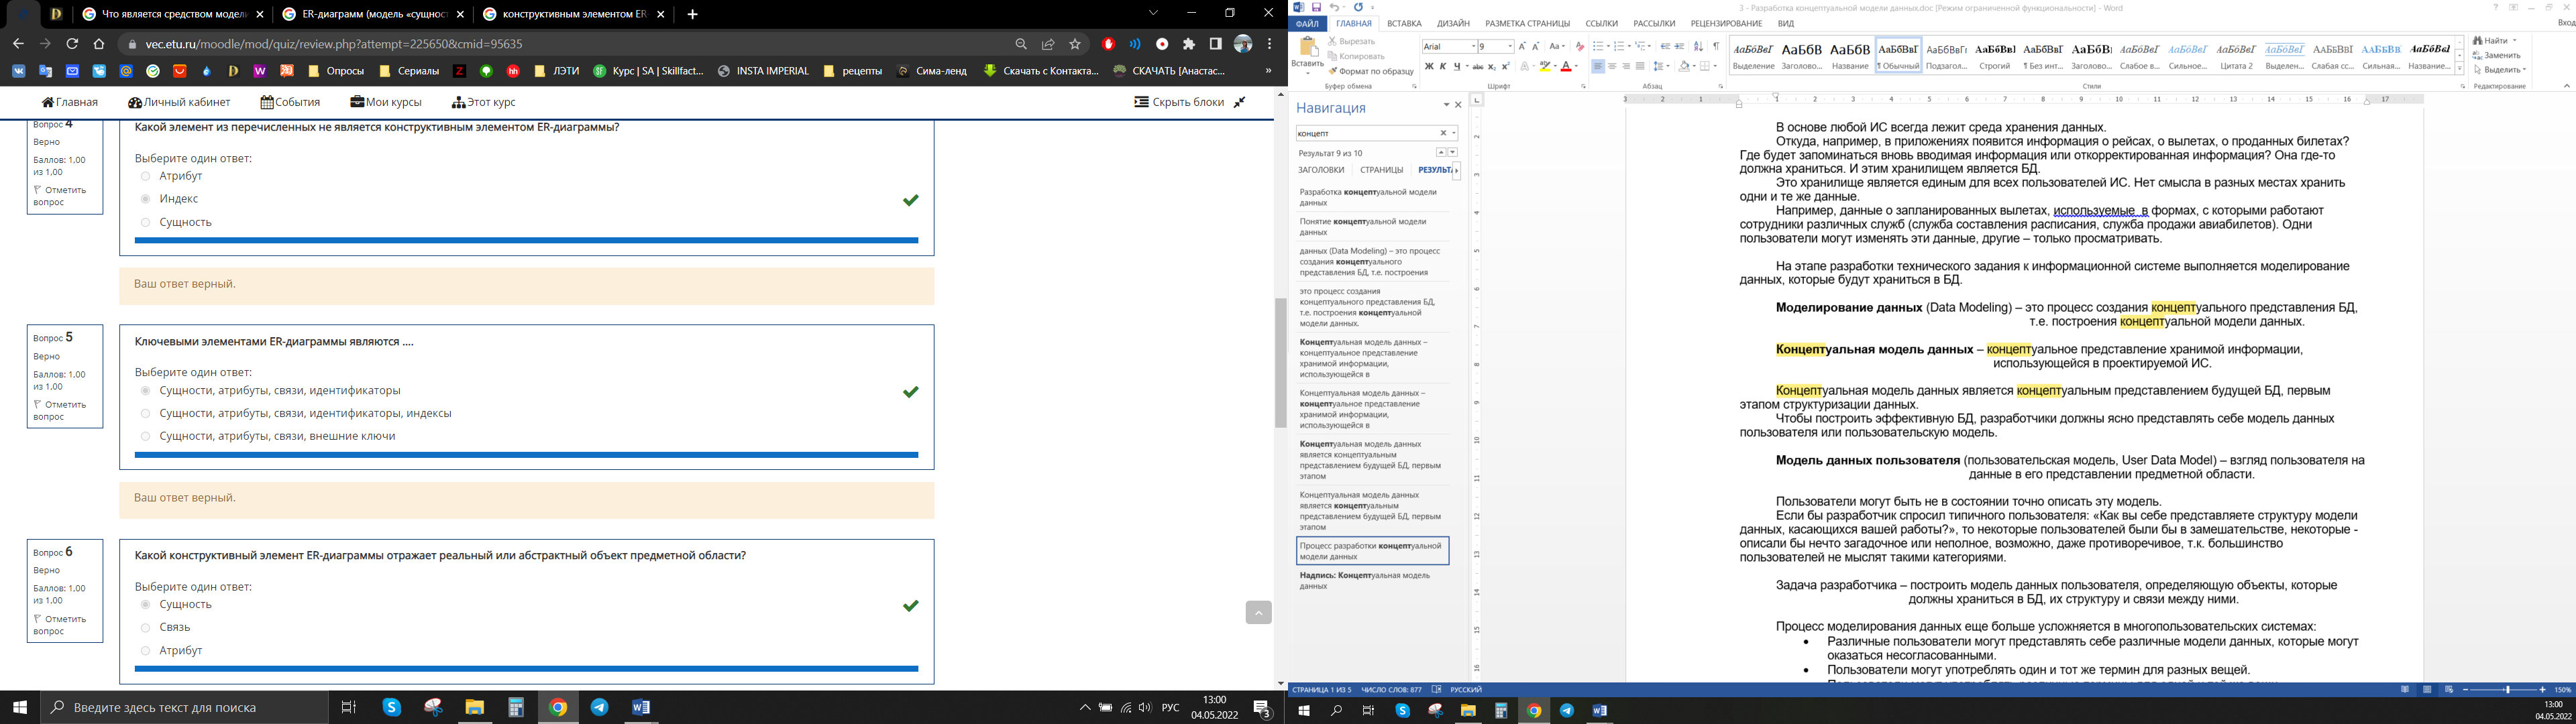Viewport: 2576px width, 724px height.
Task: Open ДИЗАЙН ribbon tab
Action: coord(1454,23)
